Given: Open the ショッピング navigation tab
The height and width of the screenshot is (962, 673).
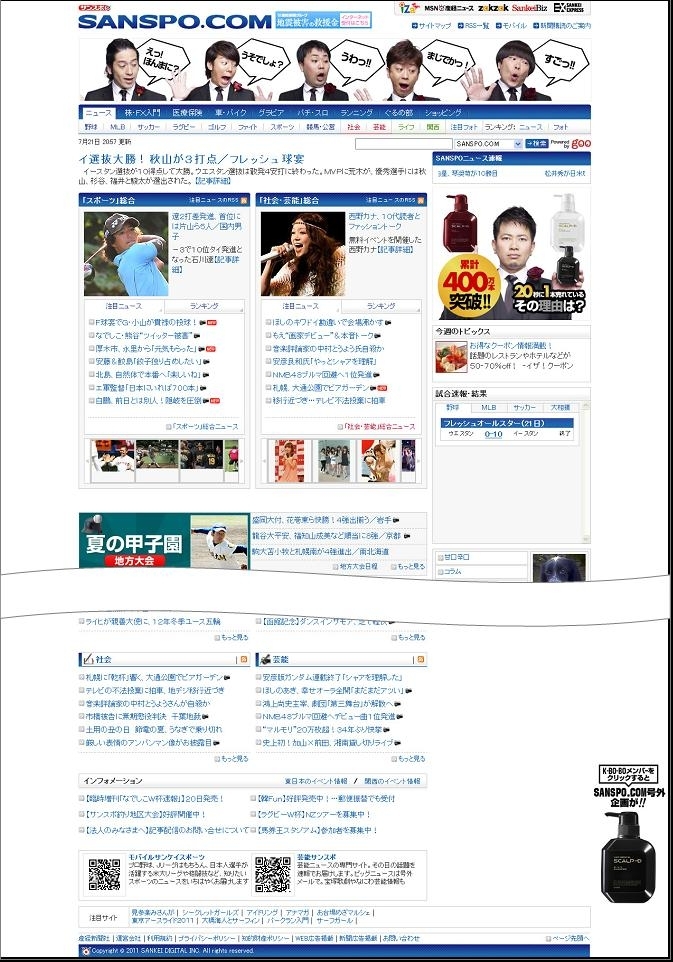Looking at the screenshot, I should tap(443, 113).
